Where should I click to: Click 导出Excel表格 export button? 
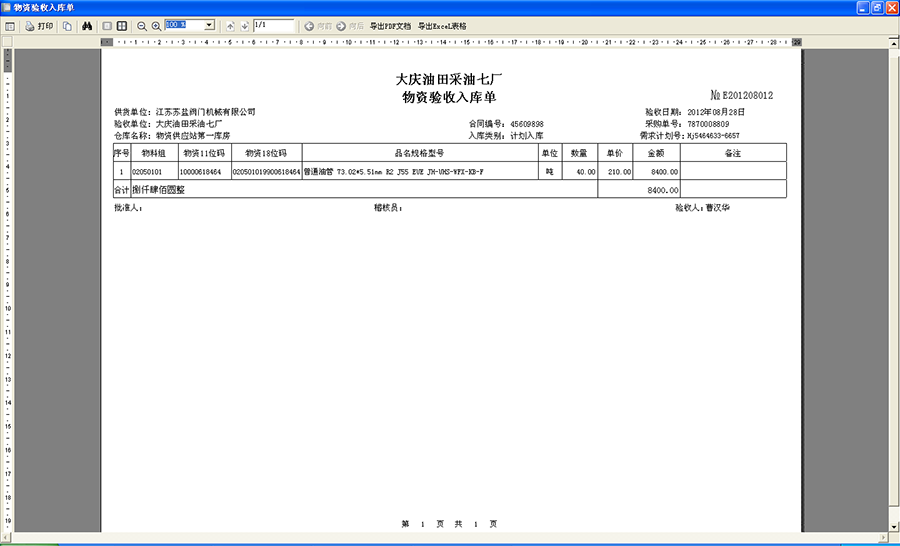point(442,26)
